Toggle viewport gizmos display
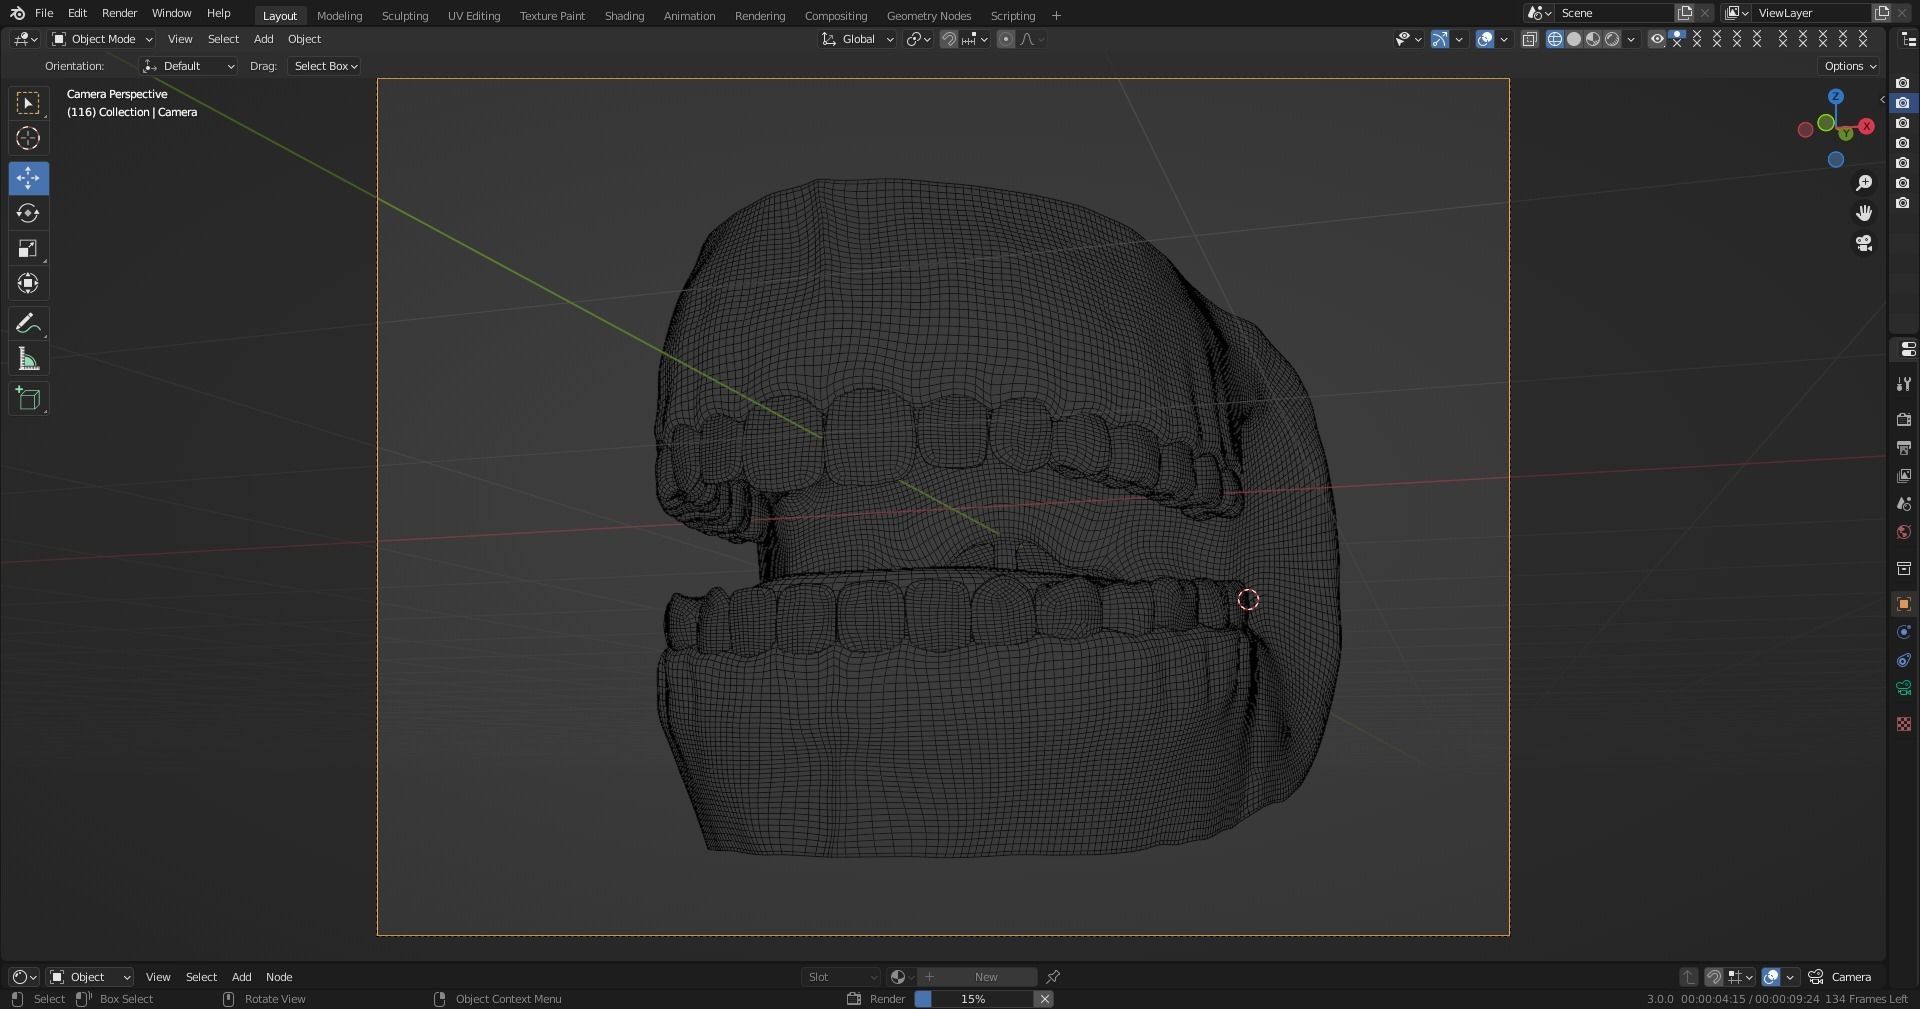The image size is (1920, 1009). click(x=1440, y=39)
